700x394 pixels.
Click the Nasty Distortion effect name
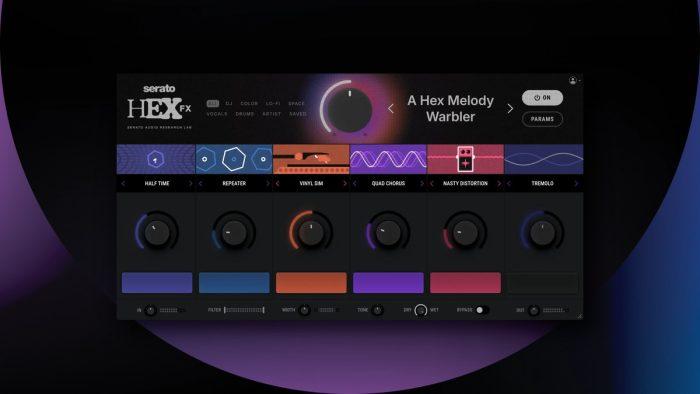click(x=466, y=183)
